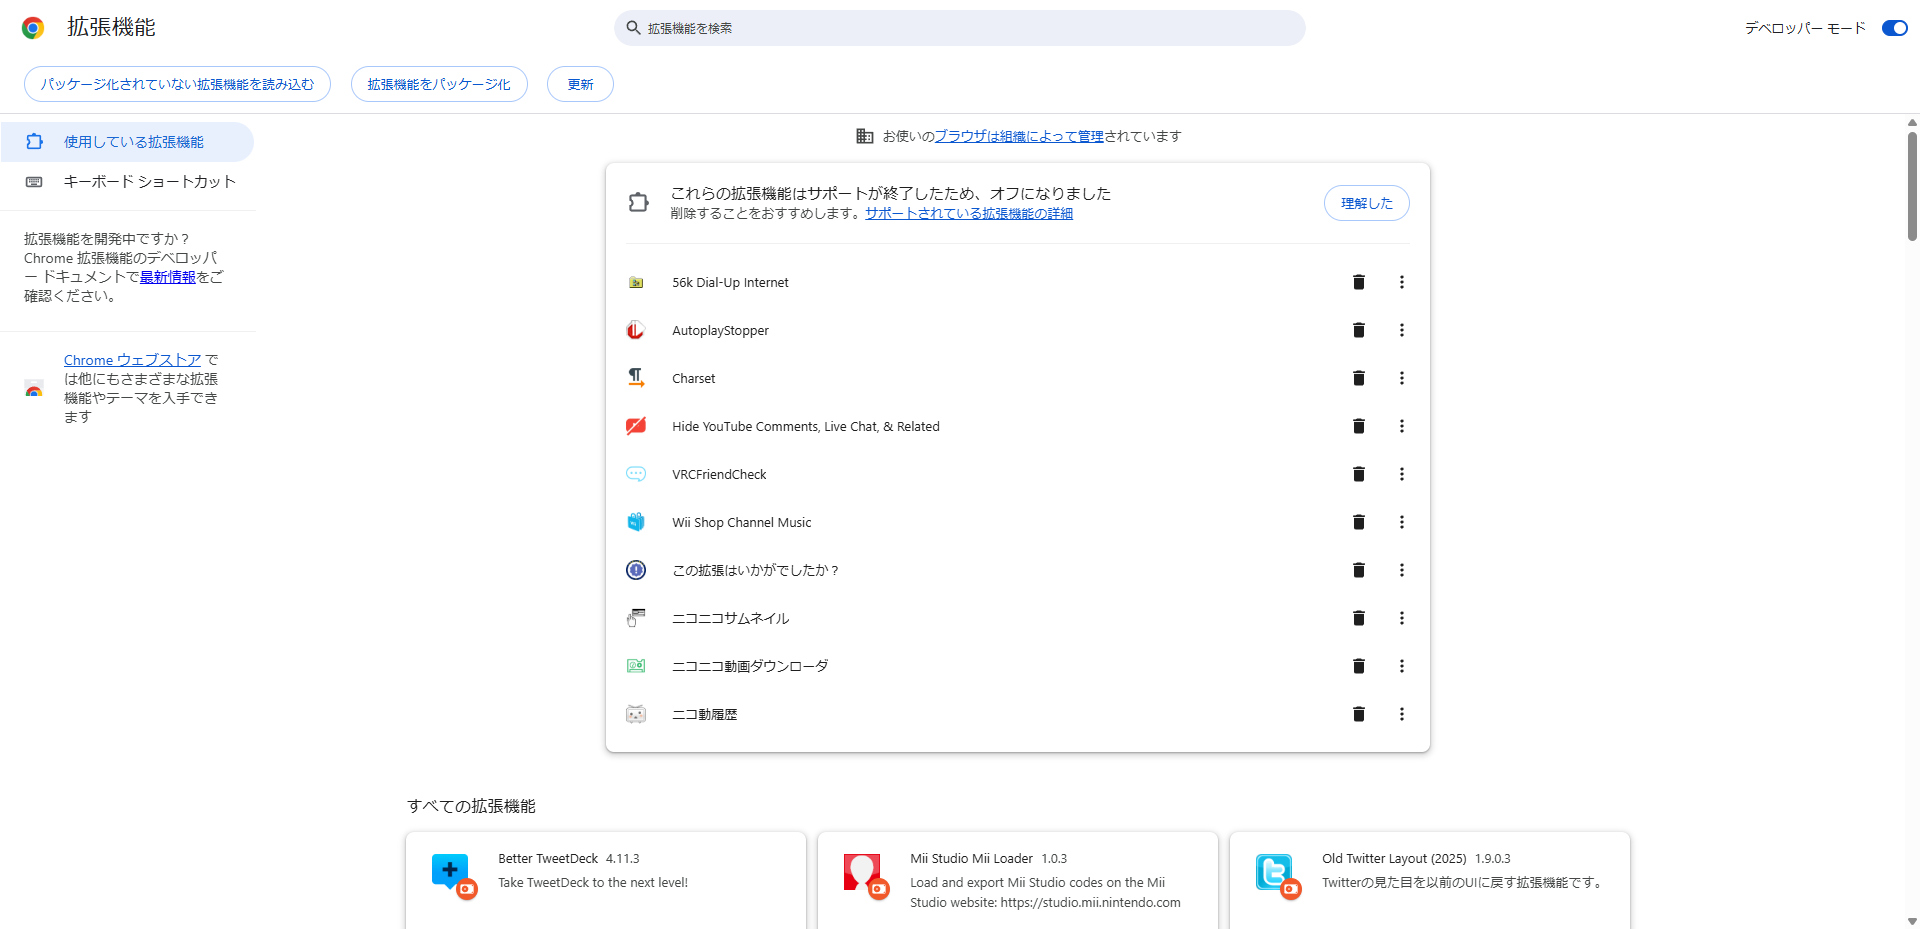1920x929 pixels.
Task: Click trash icon next to Wii Shop Channel Music
Action: (x=1358, y=522)
